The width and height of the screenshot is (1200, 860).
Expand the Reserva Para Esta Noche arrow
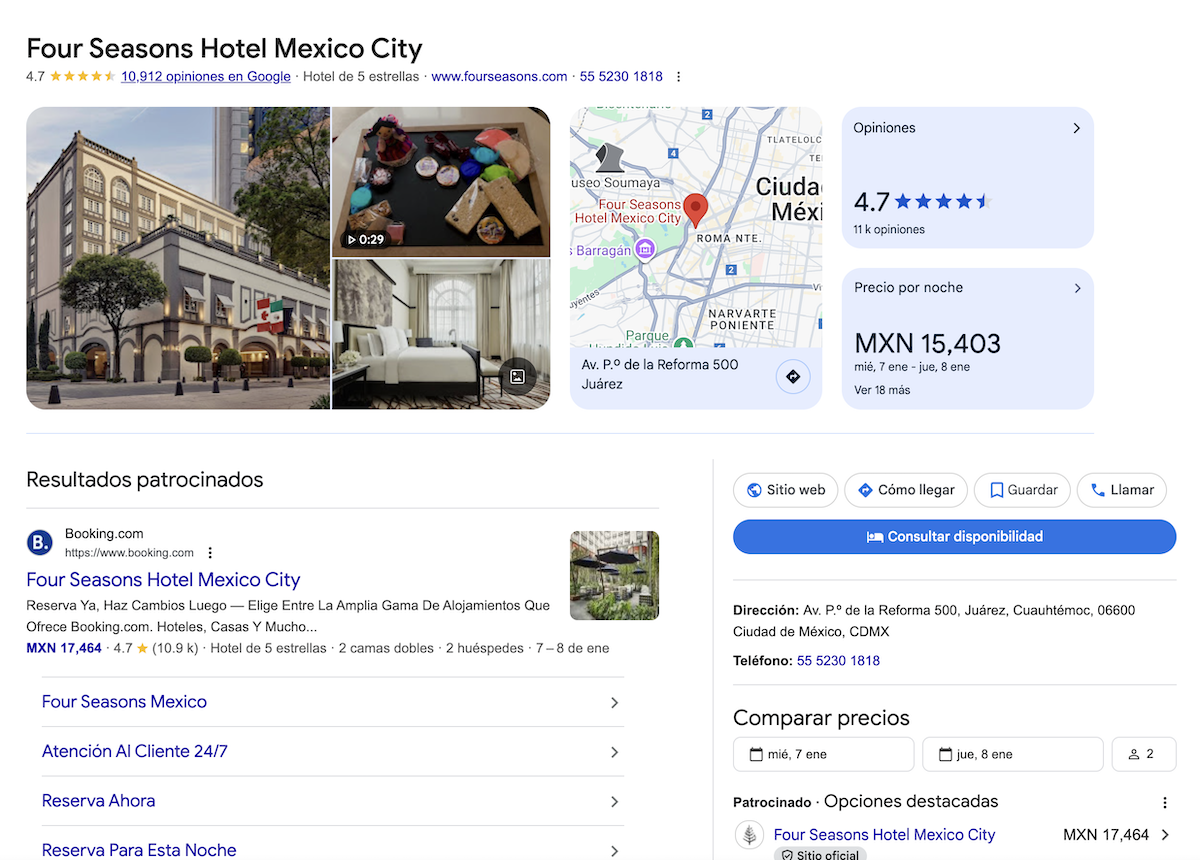click(x=615, y=851)
